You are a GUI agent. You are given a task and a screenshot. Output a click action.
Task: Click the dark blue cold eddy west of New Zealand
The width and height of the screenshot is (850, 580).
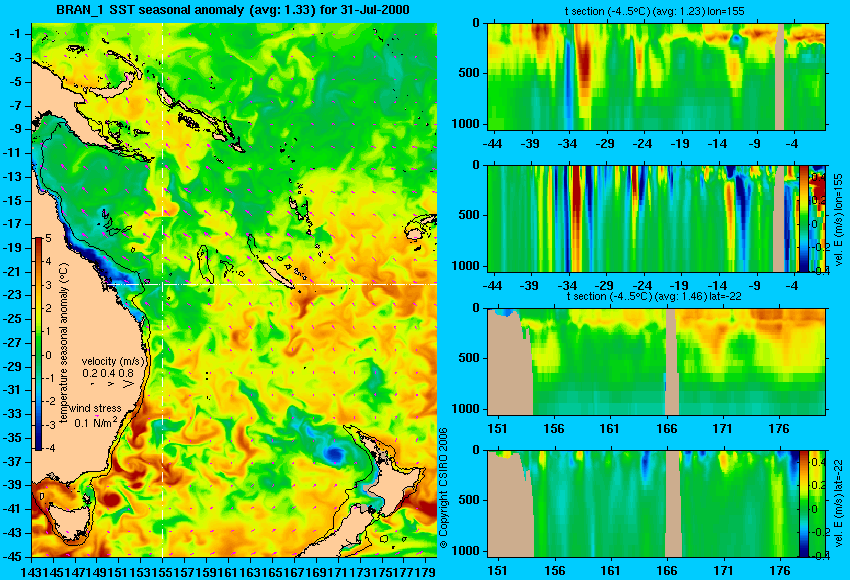(x=333, y=454)
